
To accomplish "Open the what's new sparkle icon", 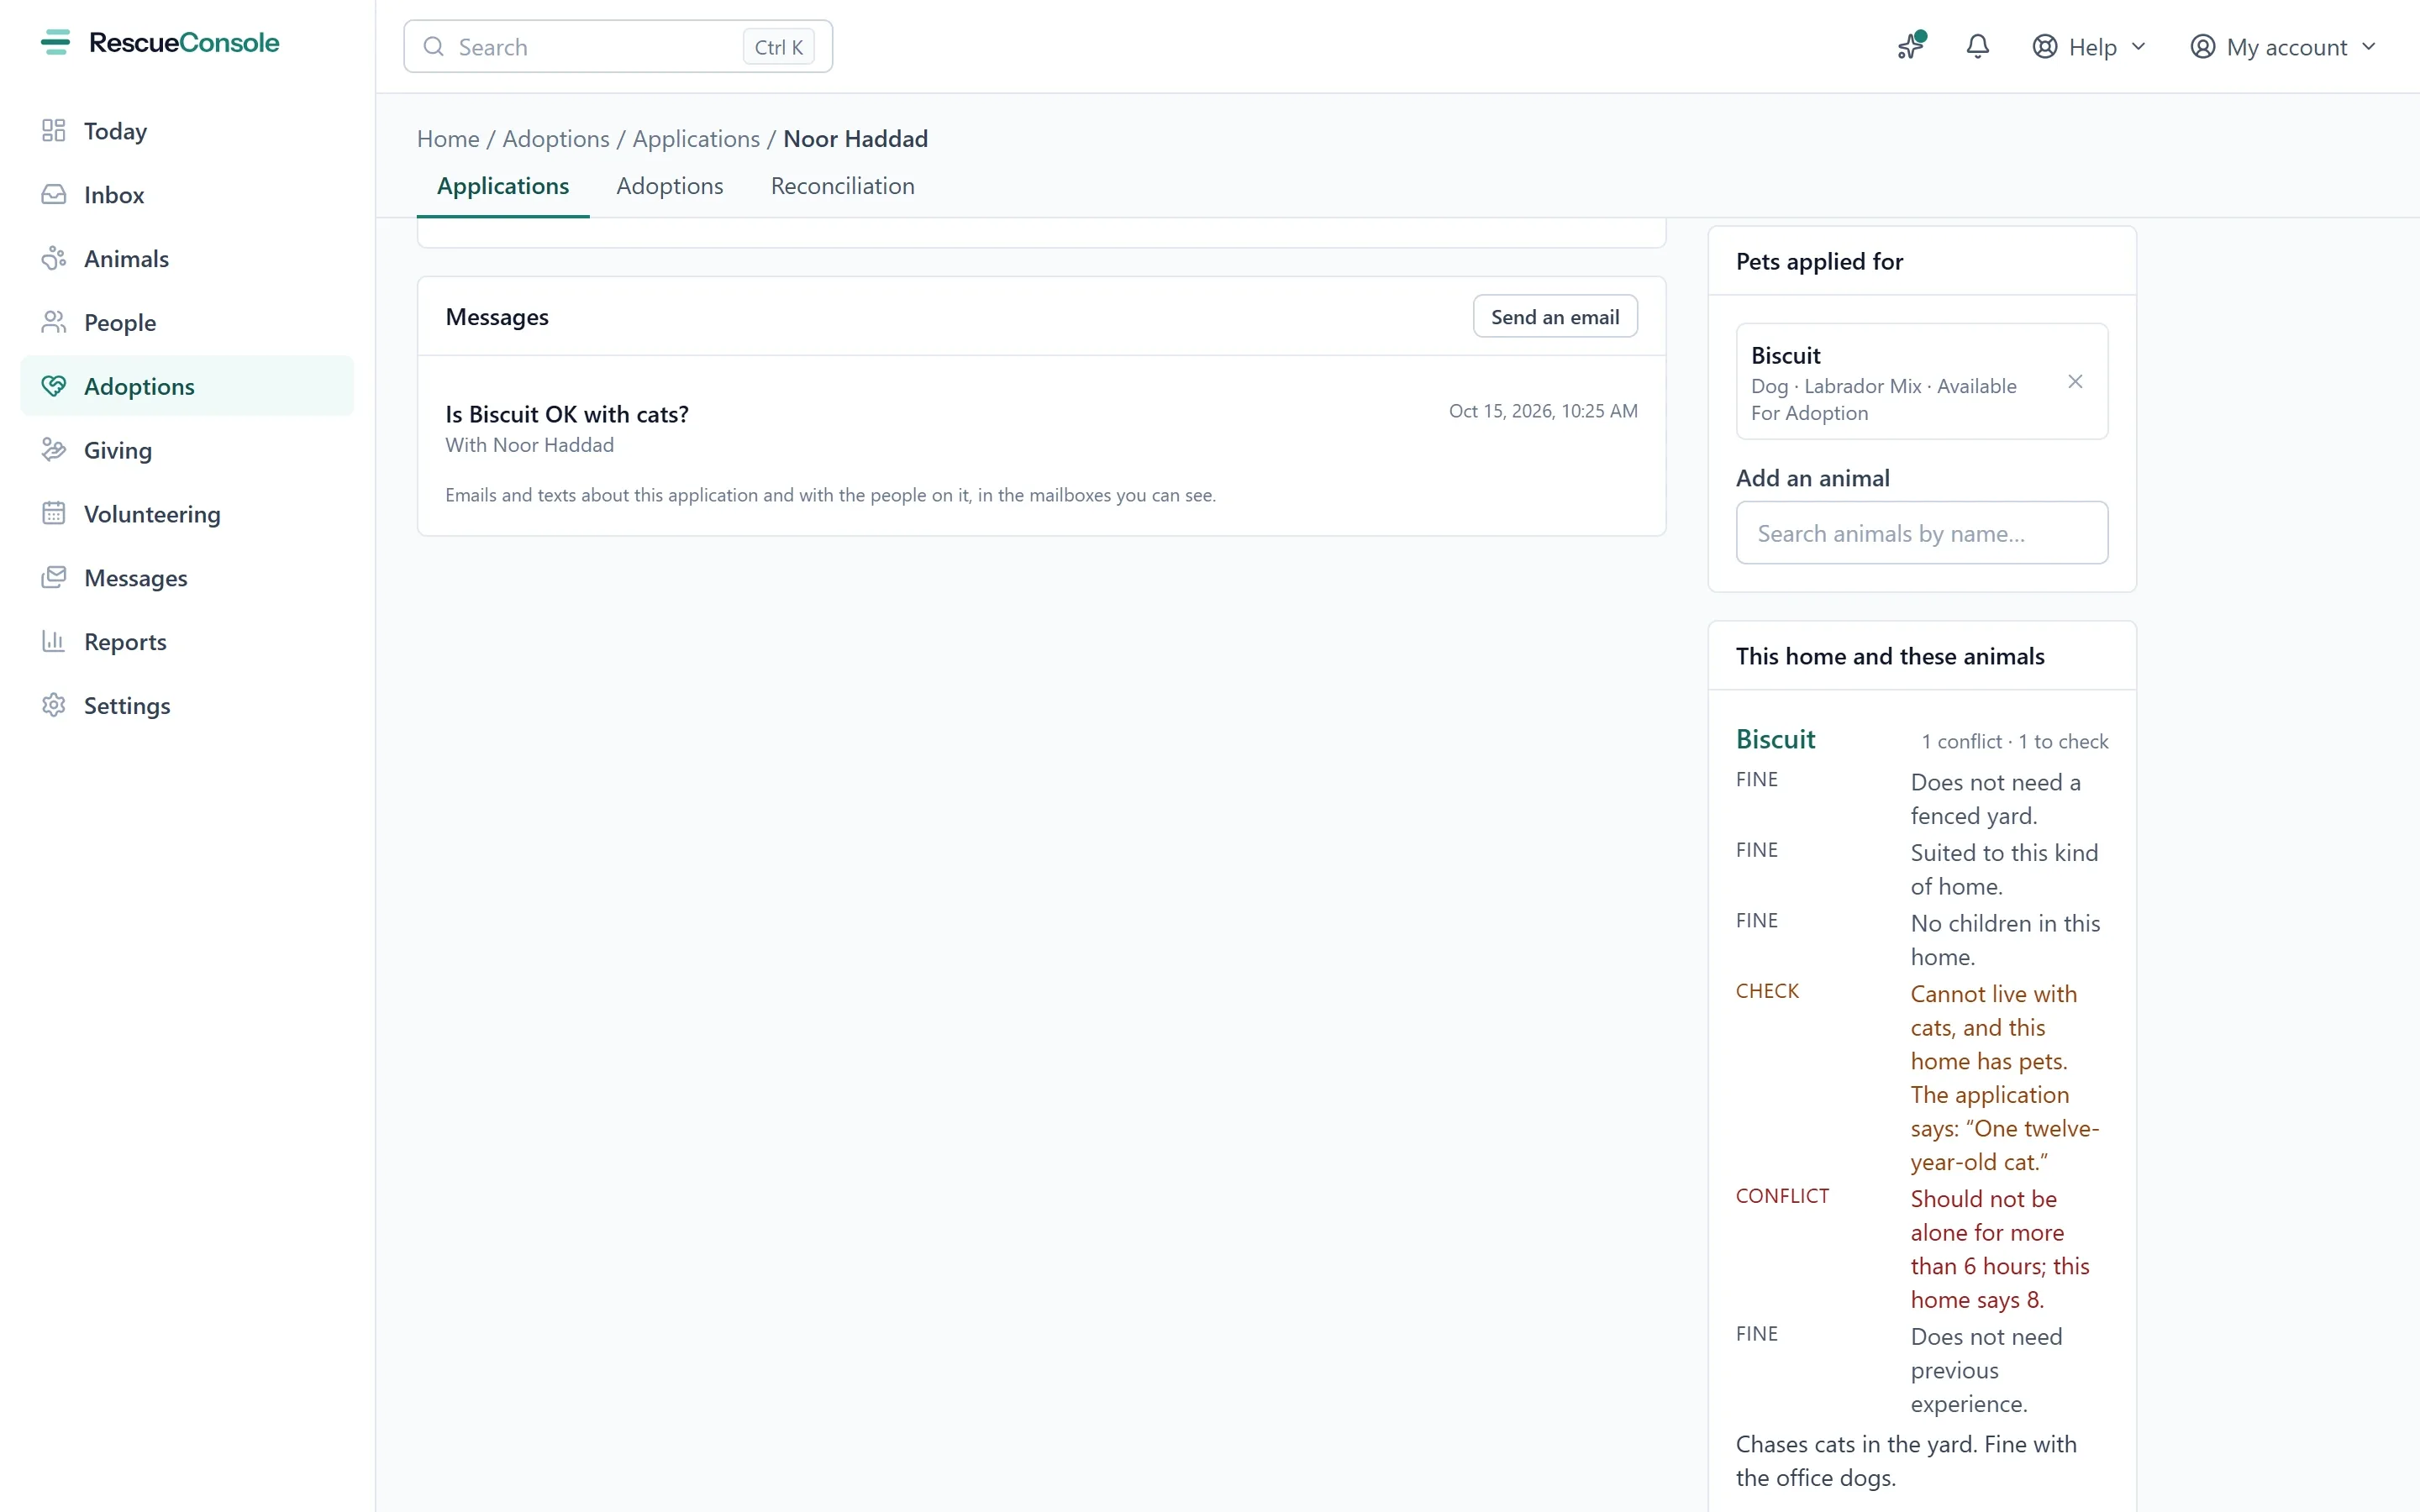I will click(x=1911, y=46).
